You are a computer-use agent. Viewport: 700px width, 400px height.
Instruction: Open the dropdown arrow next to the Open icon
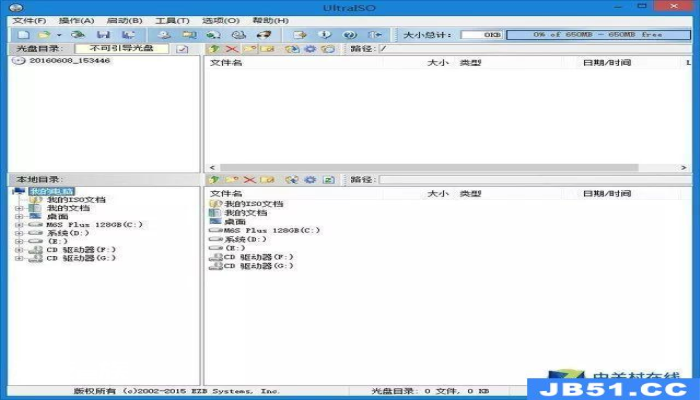pyautogui.click(x=59, y=35)
